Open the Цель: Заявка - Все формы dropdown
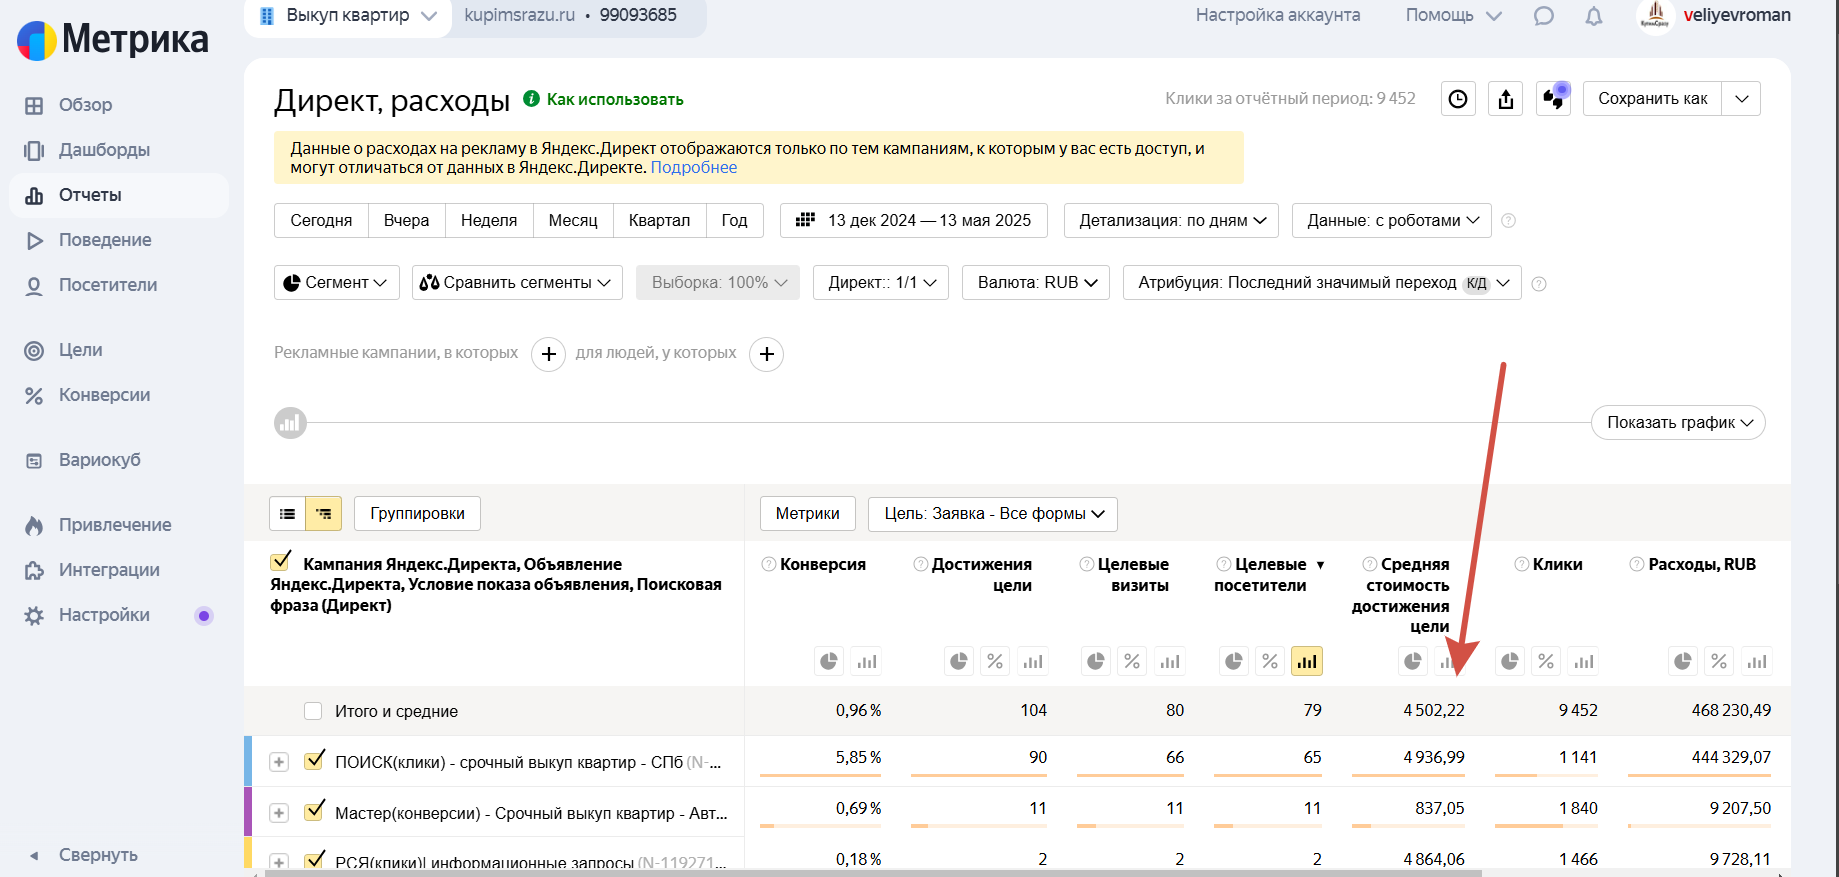This screenshot has width=1839, height=877. [993, 514]
